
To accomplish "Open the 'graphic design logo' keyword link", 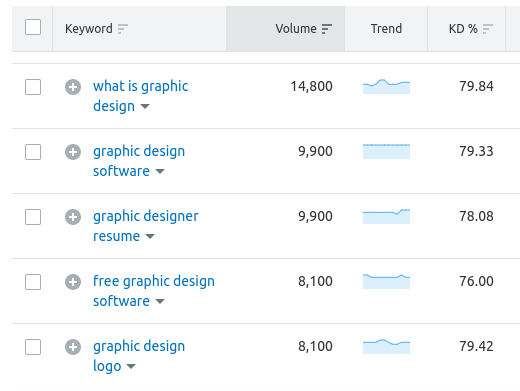I will click(x=139, y=356).
